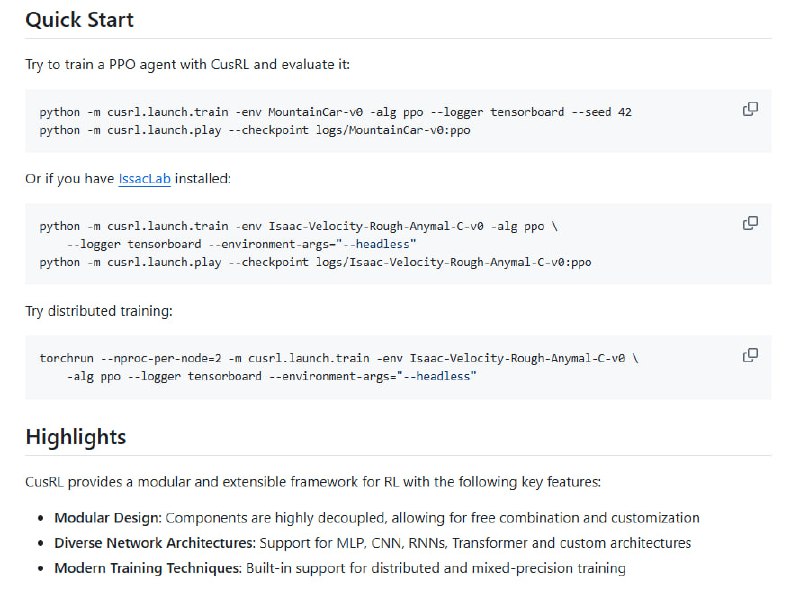Click the Highlights heading
Screen dimensions: 800x589
click(75, 436)
